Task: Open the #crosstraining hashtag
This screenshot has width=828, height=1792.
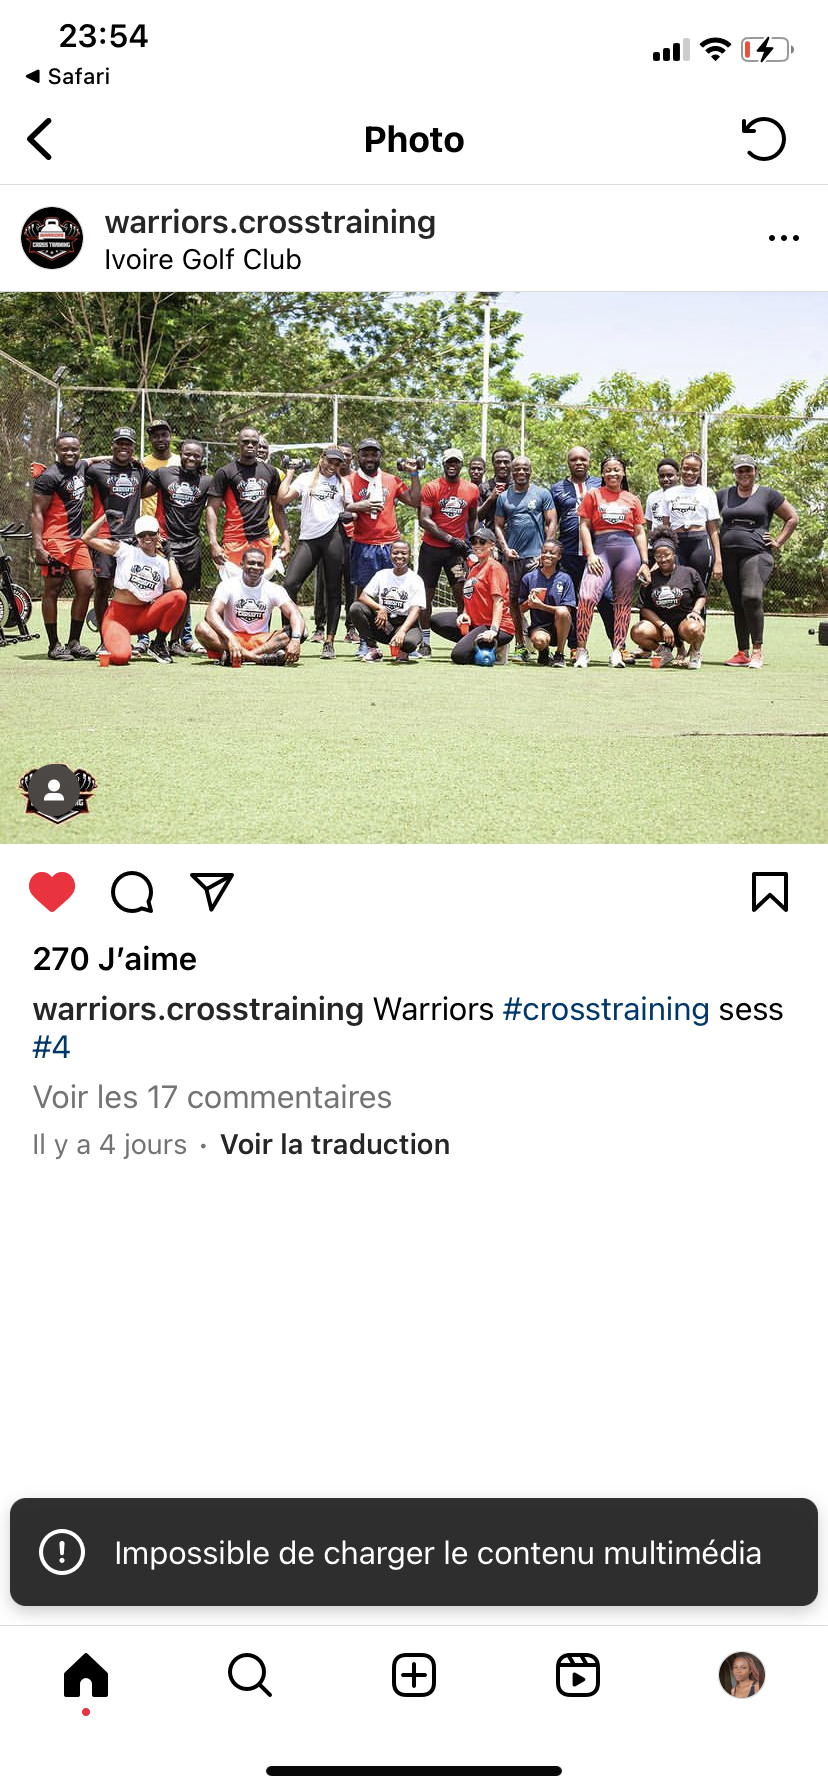Action: (606, 1009)
